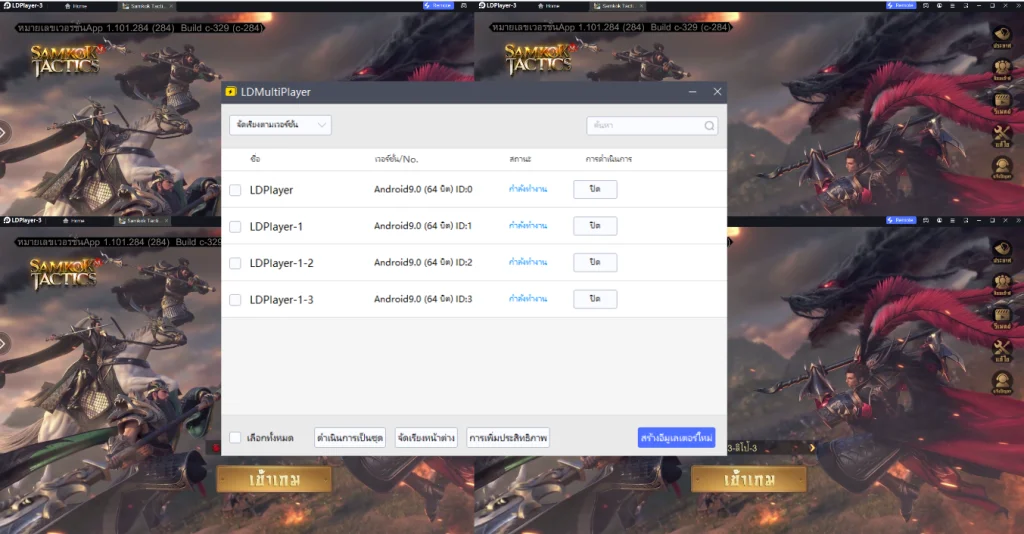The width and height of the screenshot is (1024, 534).
Task: Switch to the Home tab in top-right emulator
Action: tap(549, 5)
